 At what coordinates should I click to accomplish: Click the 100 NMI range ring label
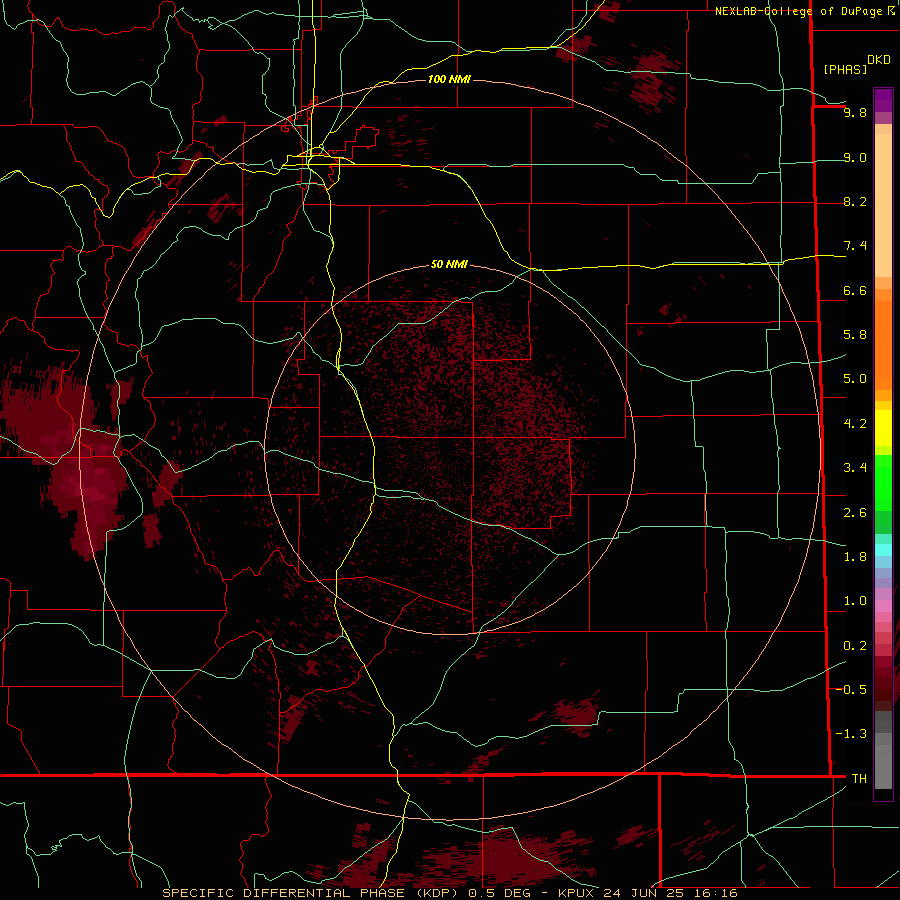[449, 79]
